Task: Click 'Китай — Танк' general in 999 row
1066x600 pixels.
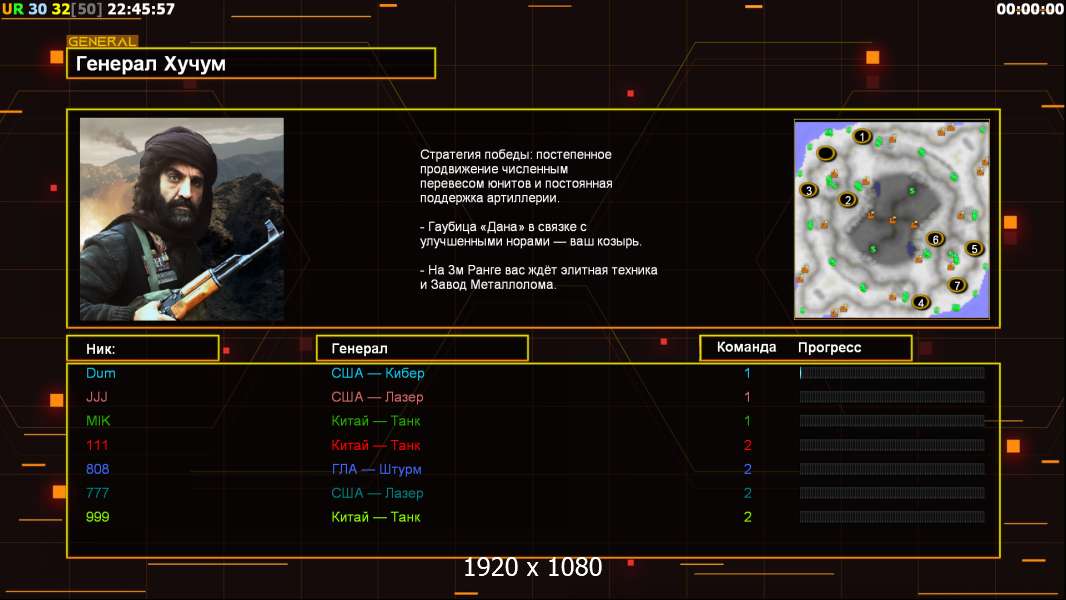Action: (x=375, y=516)
